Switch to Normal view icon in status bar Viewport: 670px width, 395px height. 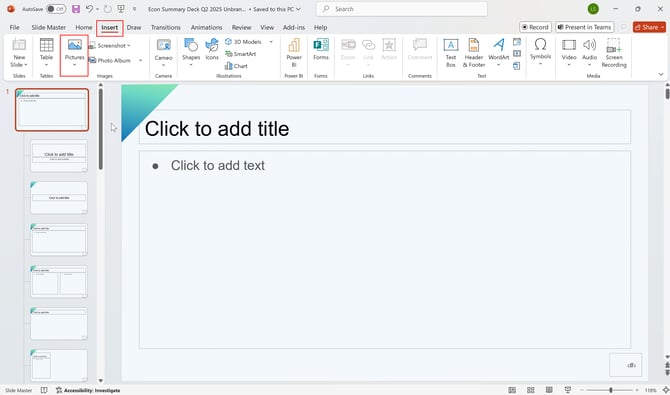tap(512, 390)
